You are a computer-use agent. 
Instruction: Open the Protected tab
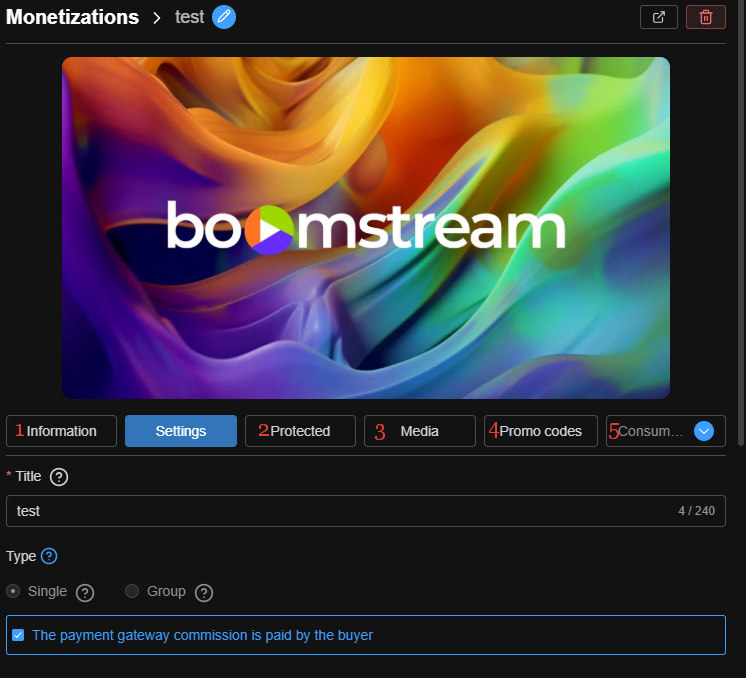[300, 431]
